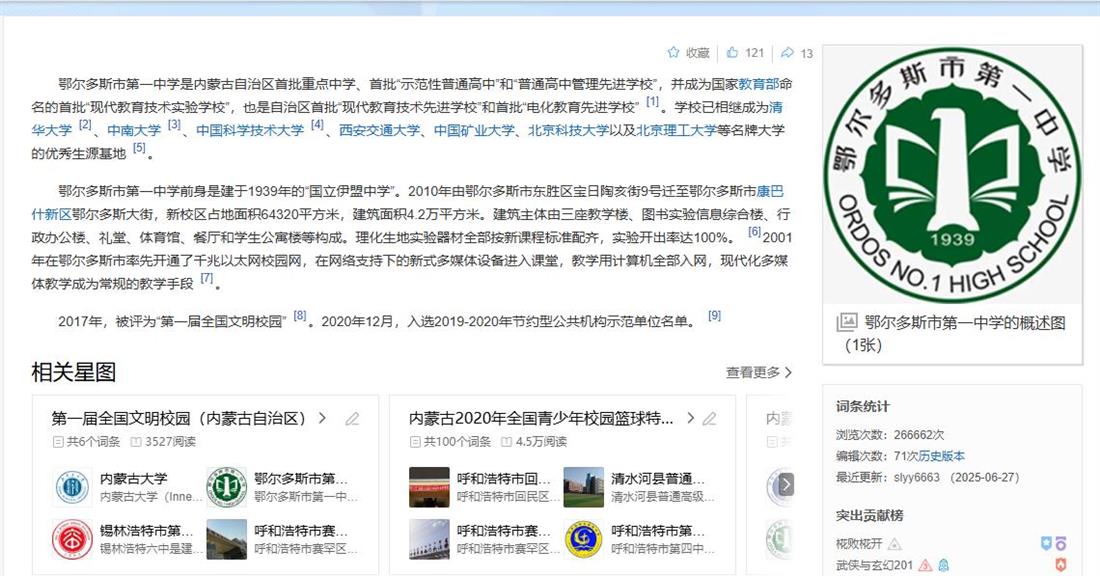Open the 中国科学技术大学 link
Screen dimensions: 1100x576
(x=250, y=130)
